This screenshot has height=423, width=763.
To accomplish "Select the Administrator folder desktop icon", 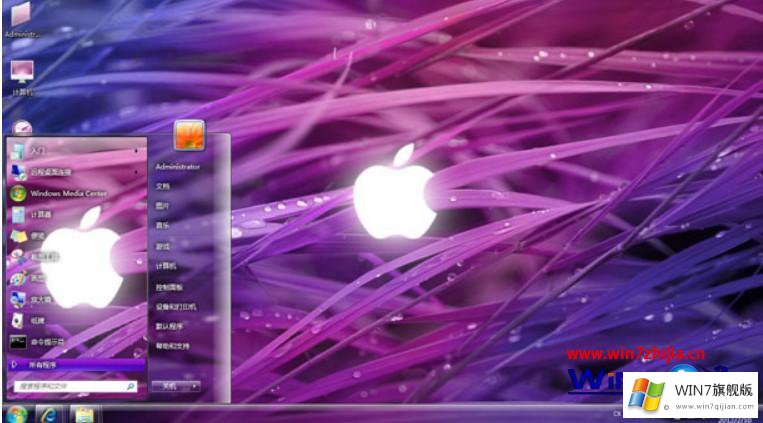I will (21, 19).
